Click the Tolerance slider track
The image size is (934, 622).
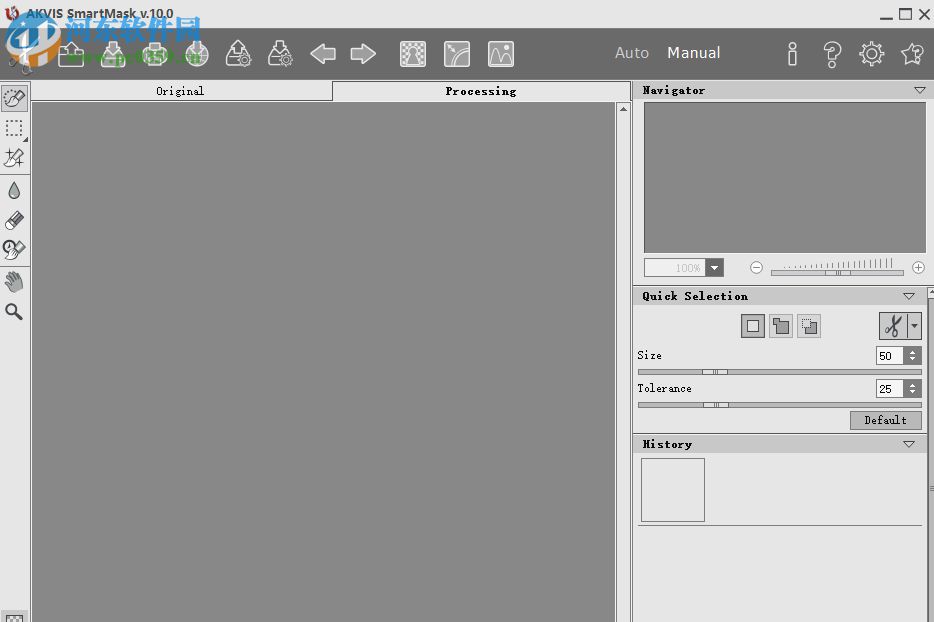pyautogui.click(x=780, y=405)
